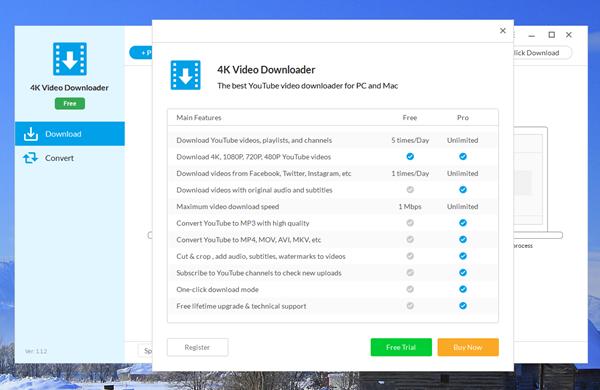
Task: Click the Pro column header
Action: pyautogui.click(x=463, y=117)
